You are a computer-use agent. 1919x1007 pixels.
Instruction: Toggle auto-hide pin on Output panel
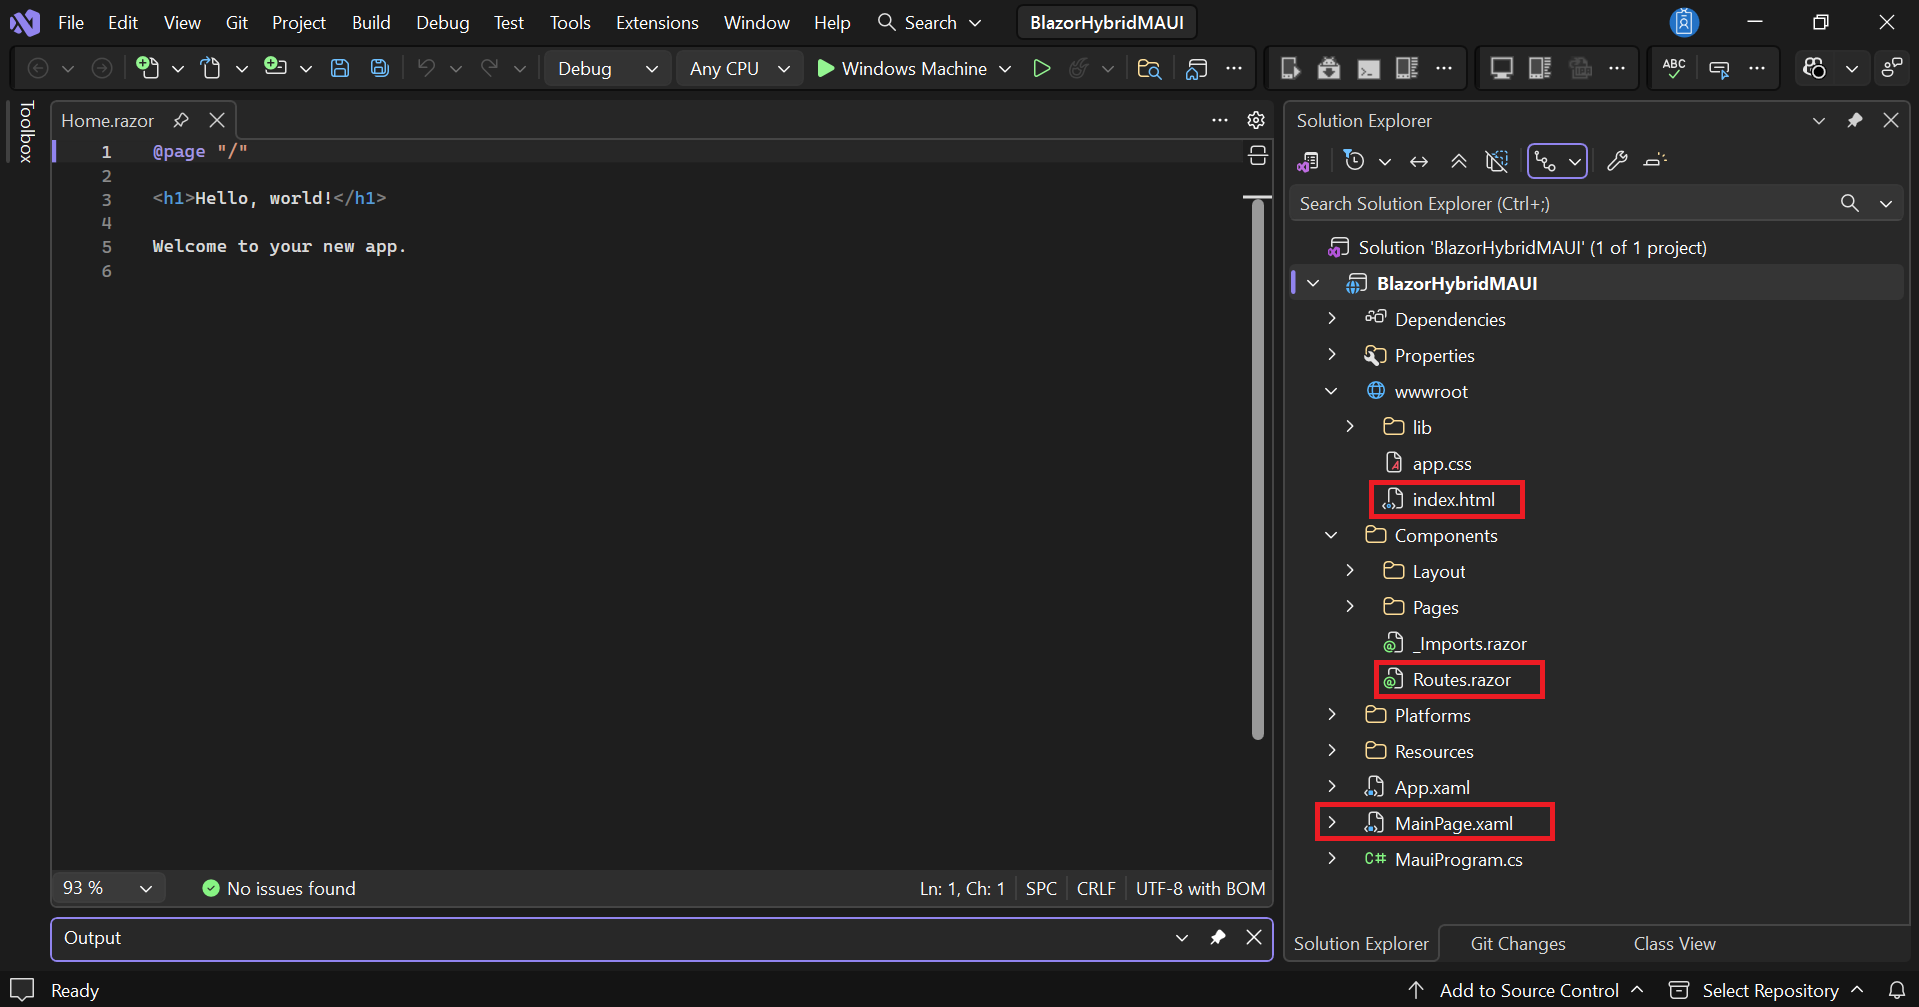click(1217, 937)
